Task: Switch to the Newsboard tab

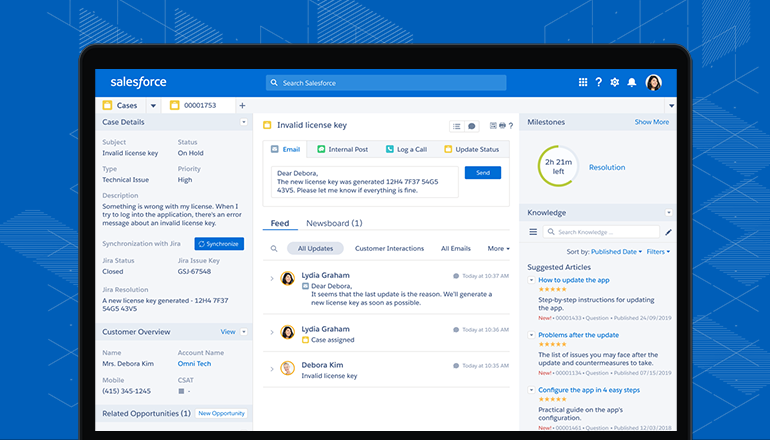Action: [x=334, y=223]
